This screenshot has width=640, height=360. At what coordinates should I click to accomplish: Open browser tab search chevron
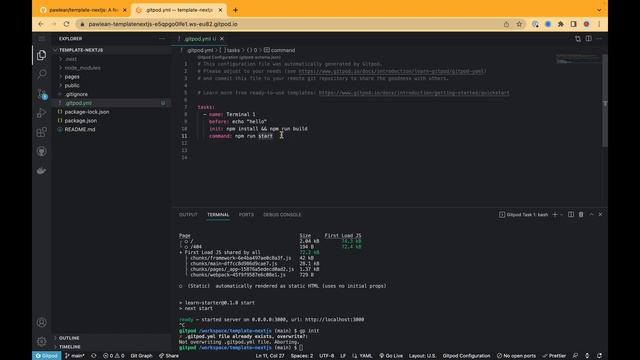(x=599, y=10)
